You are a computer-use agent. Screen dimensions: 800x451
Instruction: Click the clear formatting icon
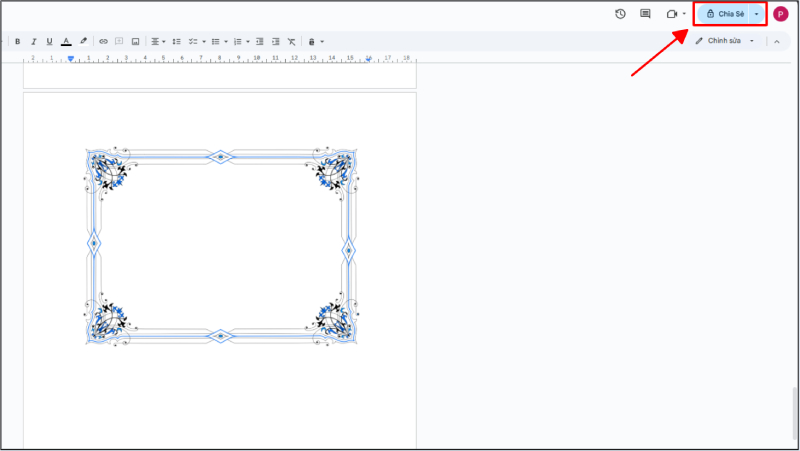pyautogui.click(x=292, y=41)
